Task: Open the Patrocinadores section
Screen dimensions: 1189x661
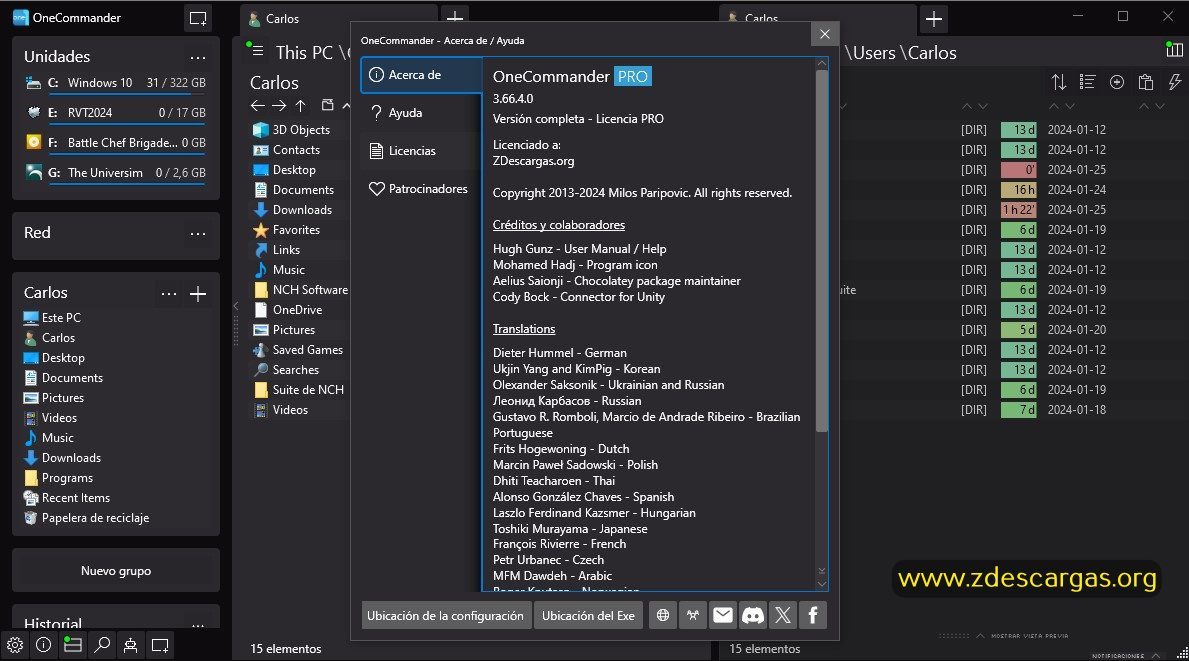Action: (x=422, y=189)
